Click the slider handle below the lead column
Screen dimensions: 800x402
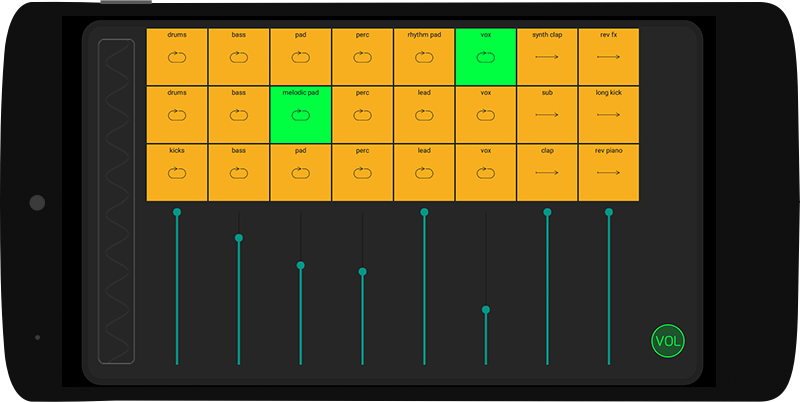pos(424,212)
